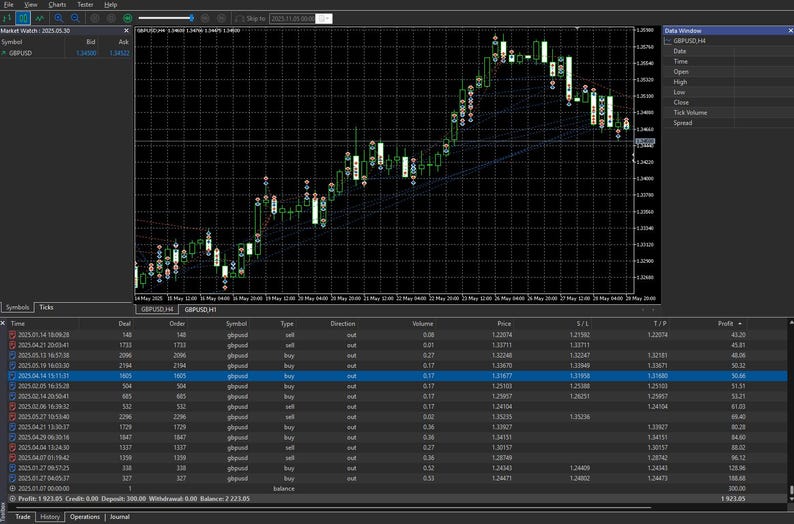Click the sell icon of deal 1337 row
Screen dimensions: 794x524
(x=13, y=448)
